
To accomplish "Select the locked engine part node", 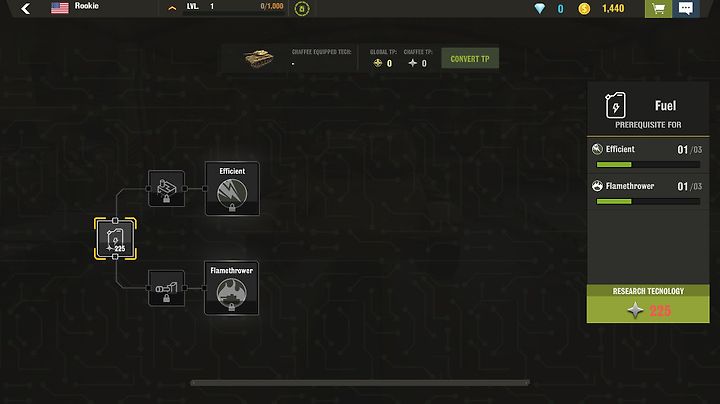I will (167, 189).
